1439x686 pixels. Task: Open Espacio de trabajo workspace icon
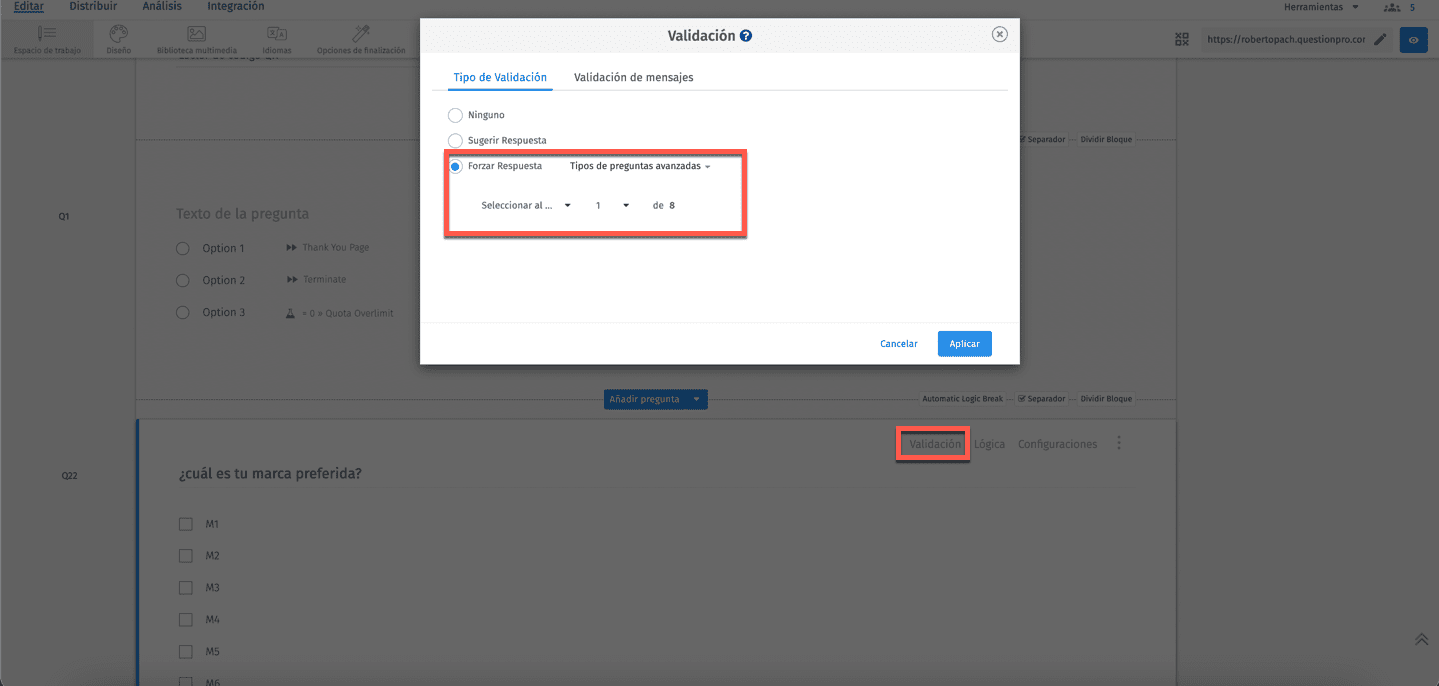click(x=48, y=34)
